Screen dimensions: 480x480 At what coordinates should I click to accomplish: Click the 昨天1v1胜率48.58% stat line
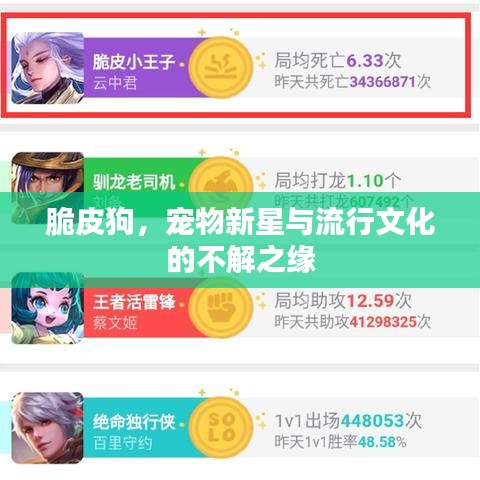click(340, 442)
